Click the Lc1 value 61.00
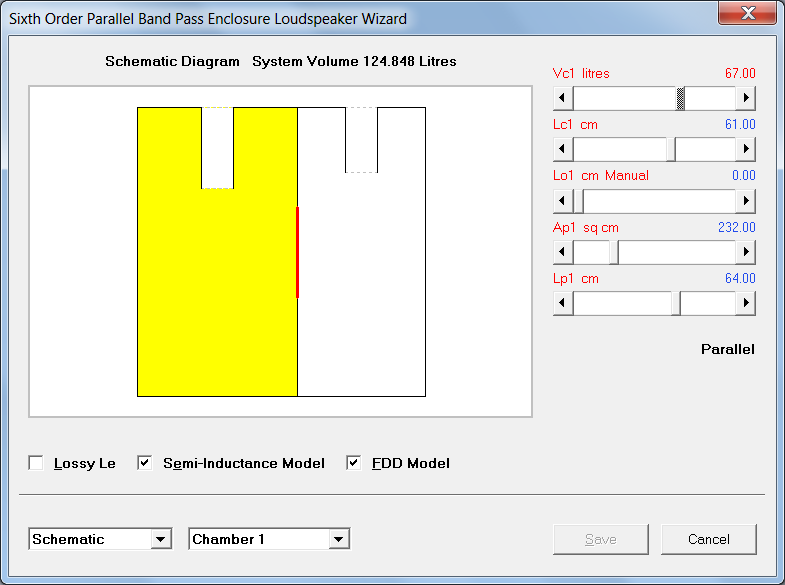The height and width of the screenshot is (585, 785). [740, 125]
